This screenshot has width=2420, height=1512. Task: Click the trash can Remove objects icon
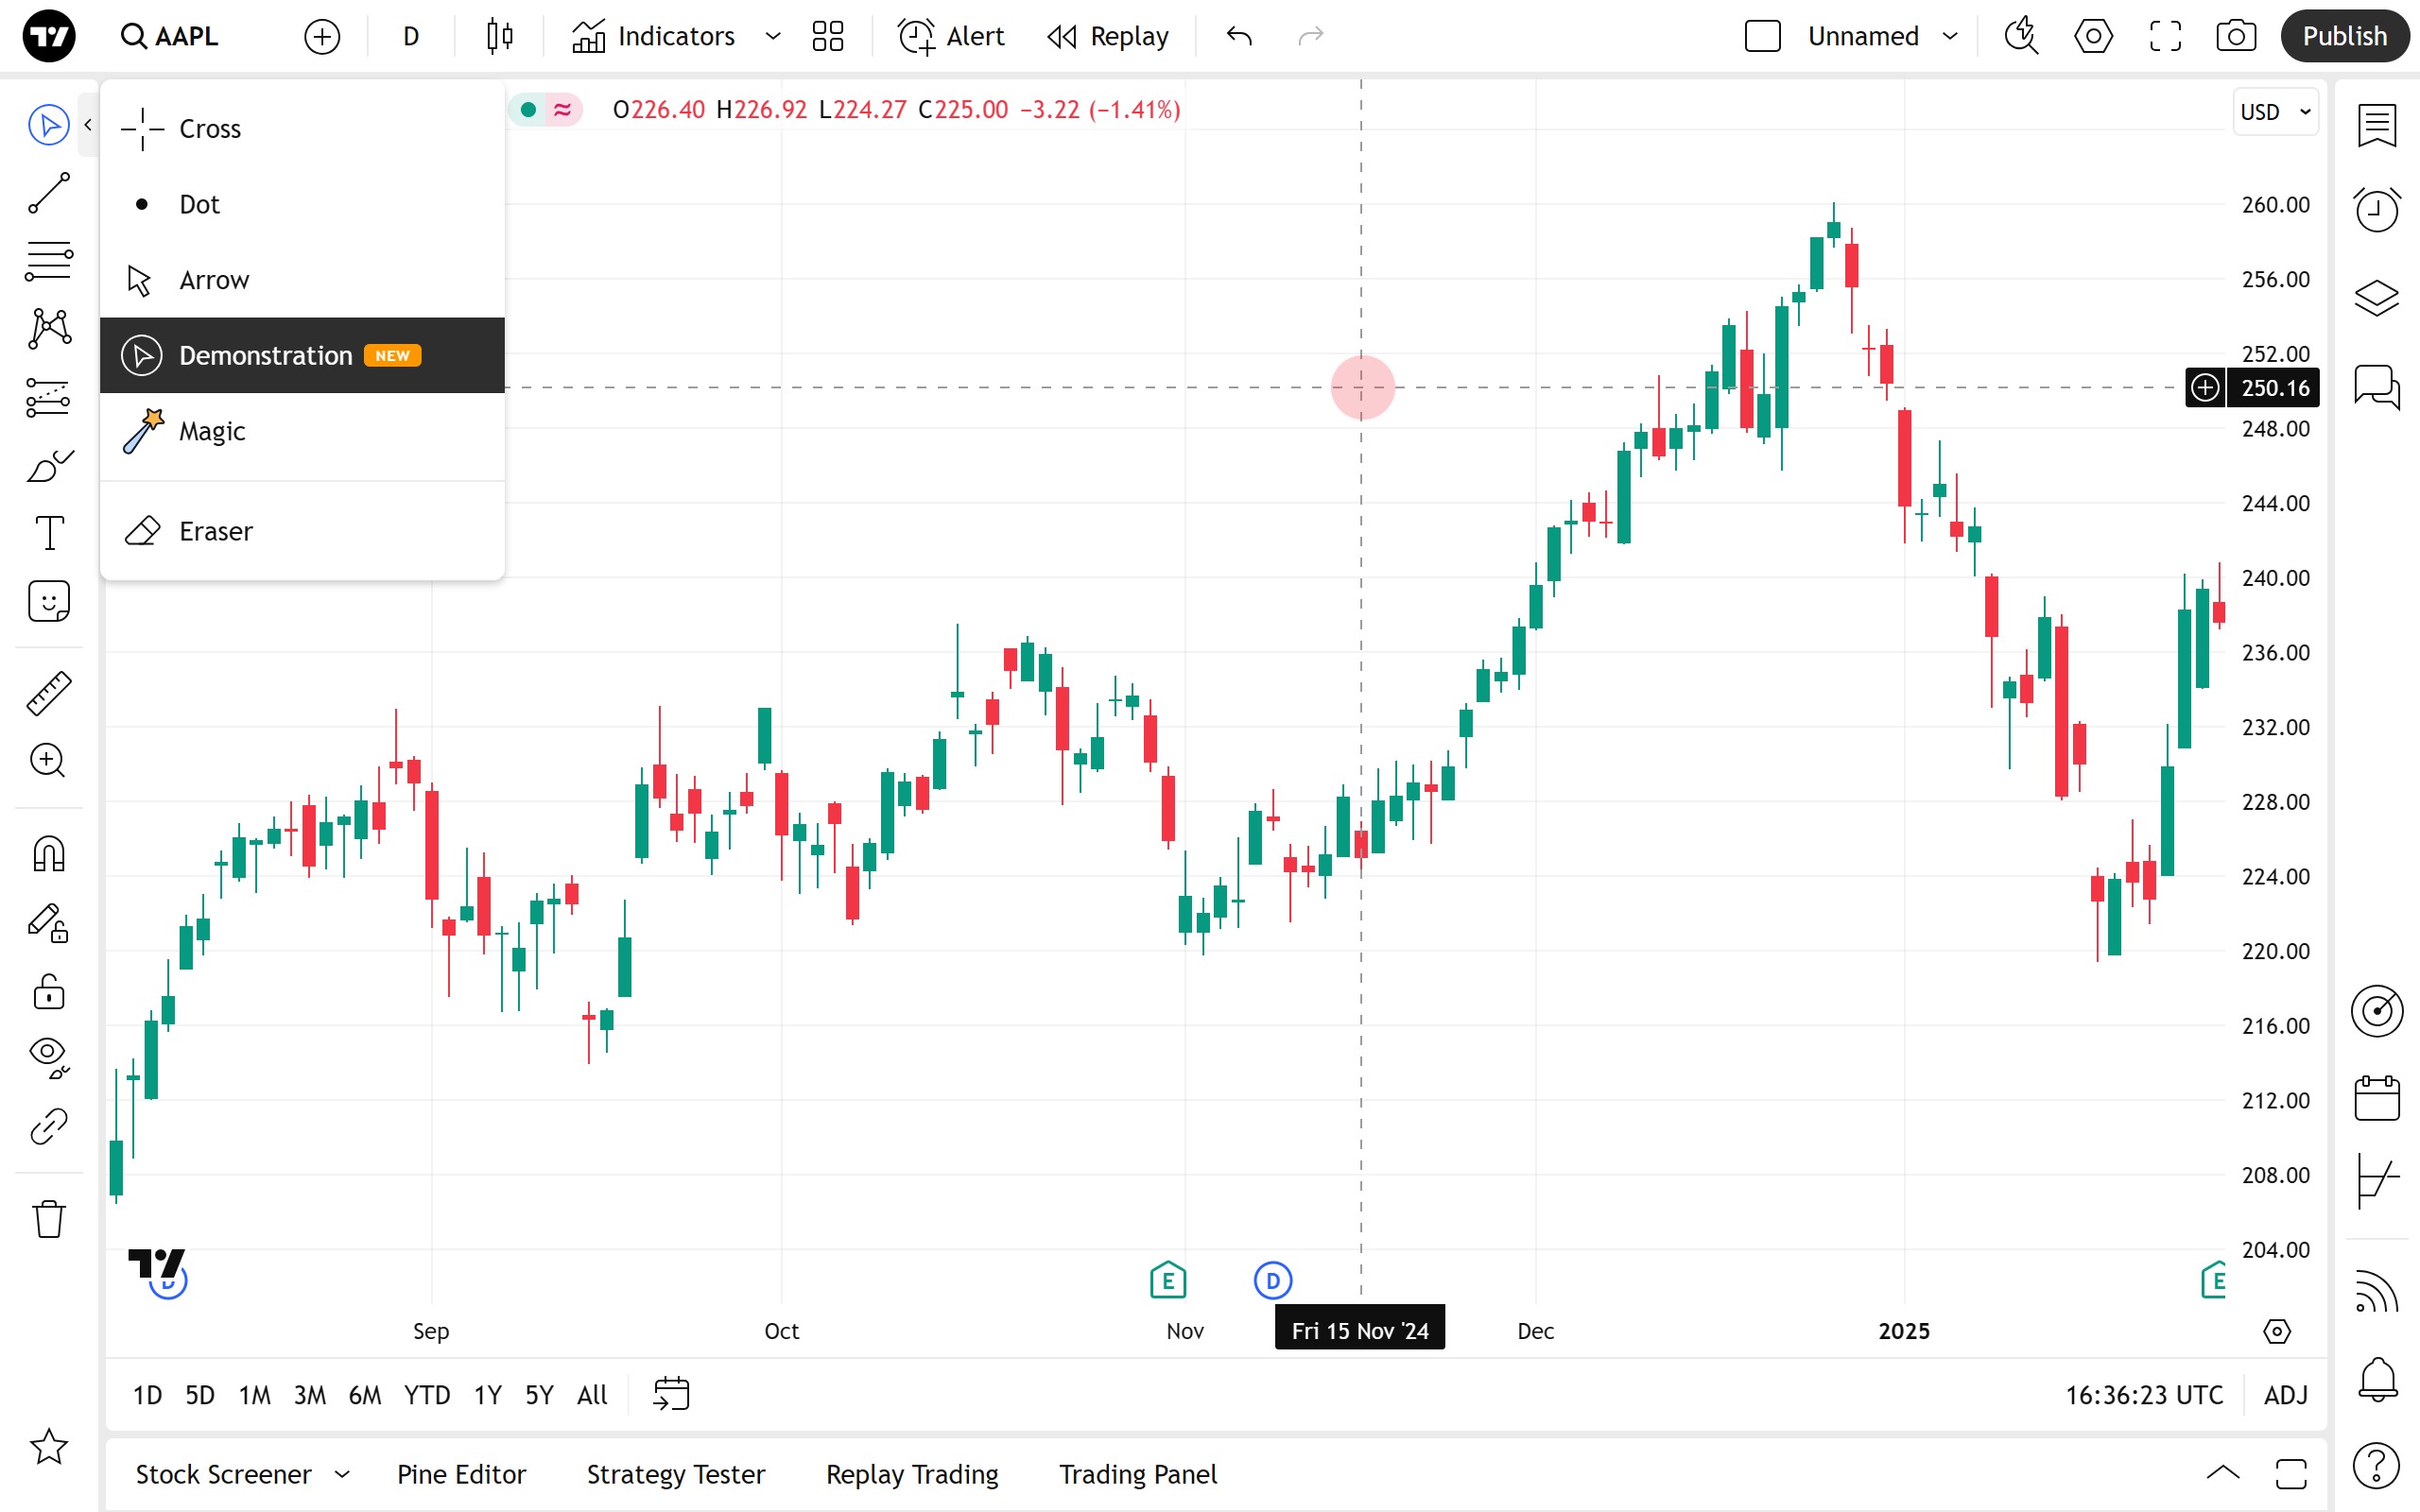48,1219
